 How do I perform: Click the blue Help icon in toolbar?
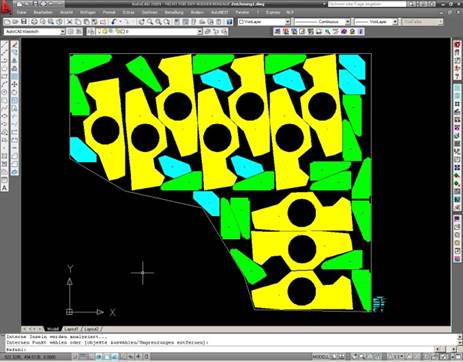coord(229,22)
